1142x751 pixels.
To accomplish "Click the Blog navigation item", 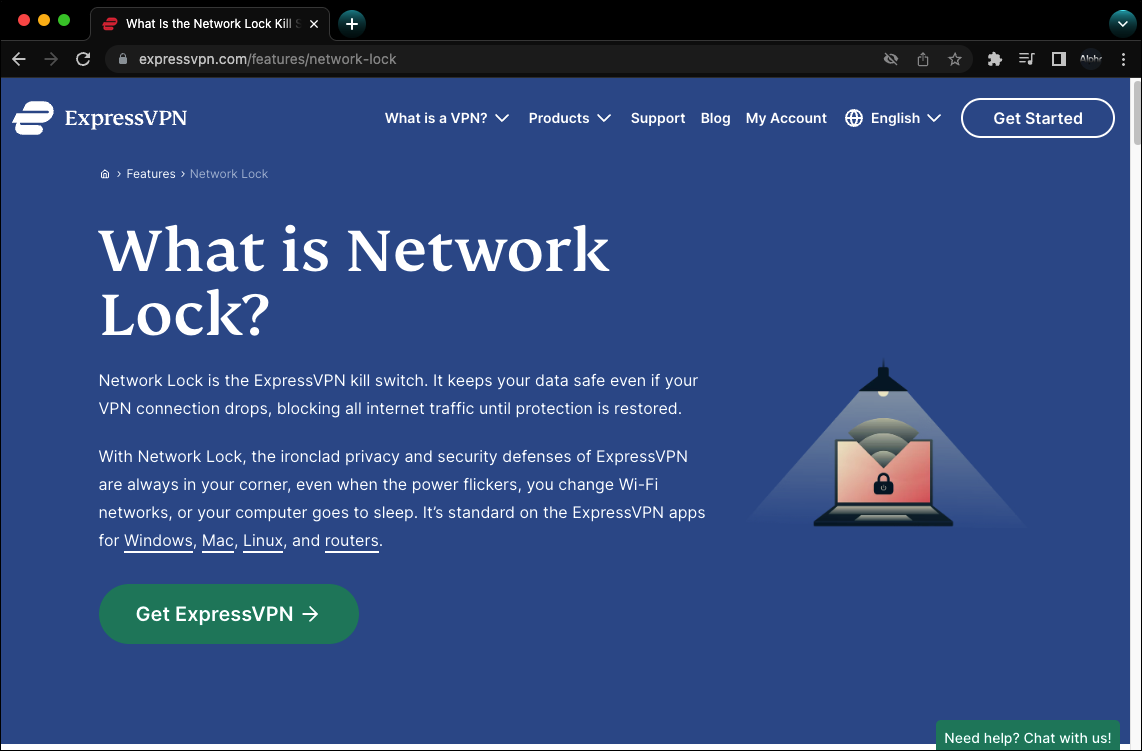I will pyautogui.click(x=715, y=118).
